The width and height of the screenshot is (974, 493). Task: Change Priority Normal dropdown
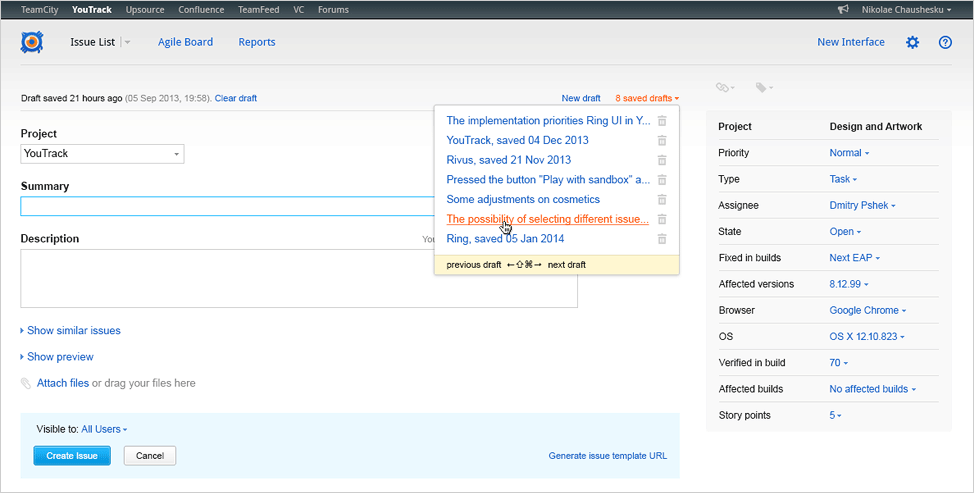(x=849, y=153)
